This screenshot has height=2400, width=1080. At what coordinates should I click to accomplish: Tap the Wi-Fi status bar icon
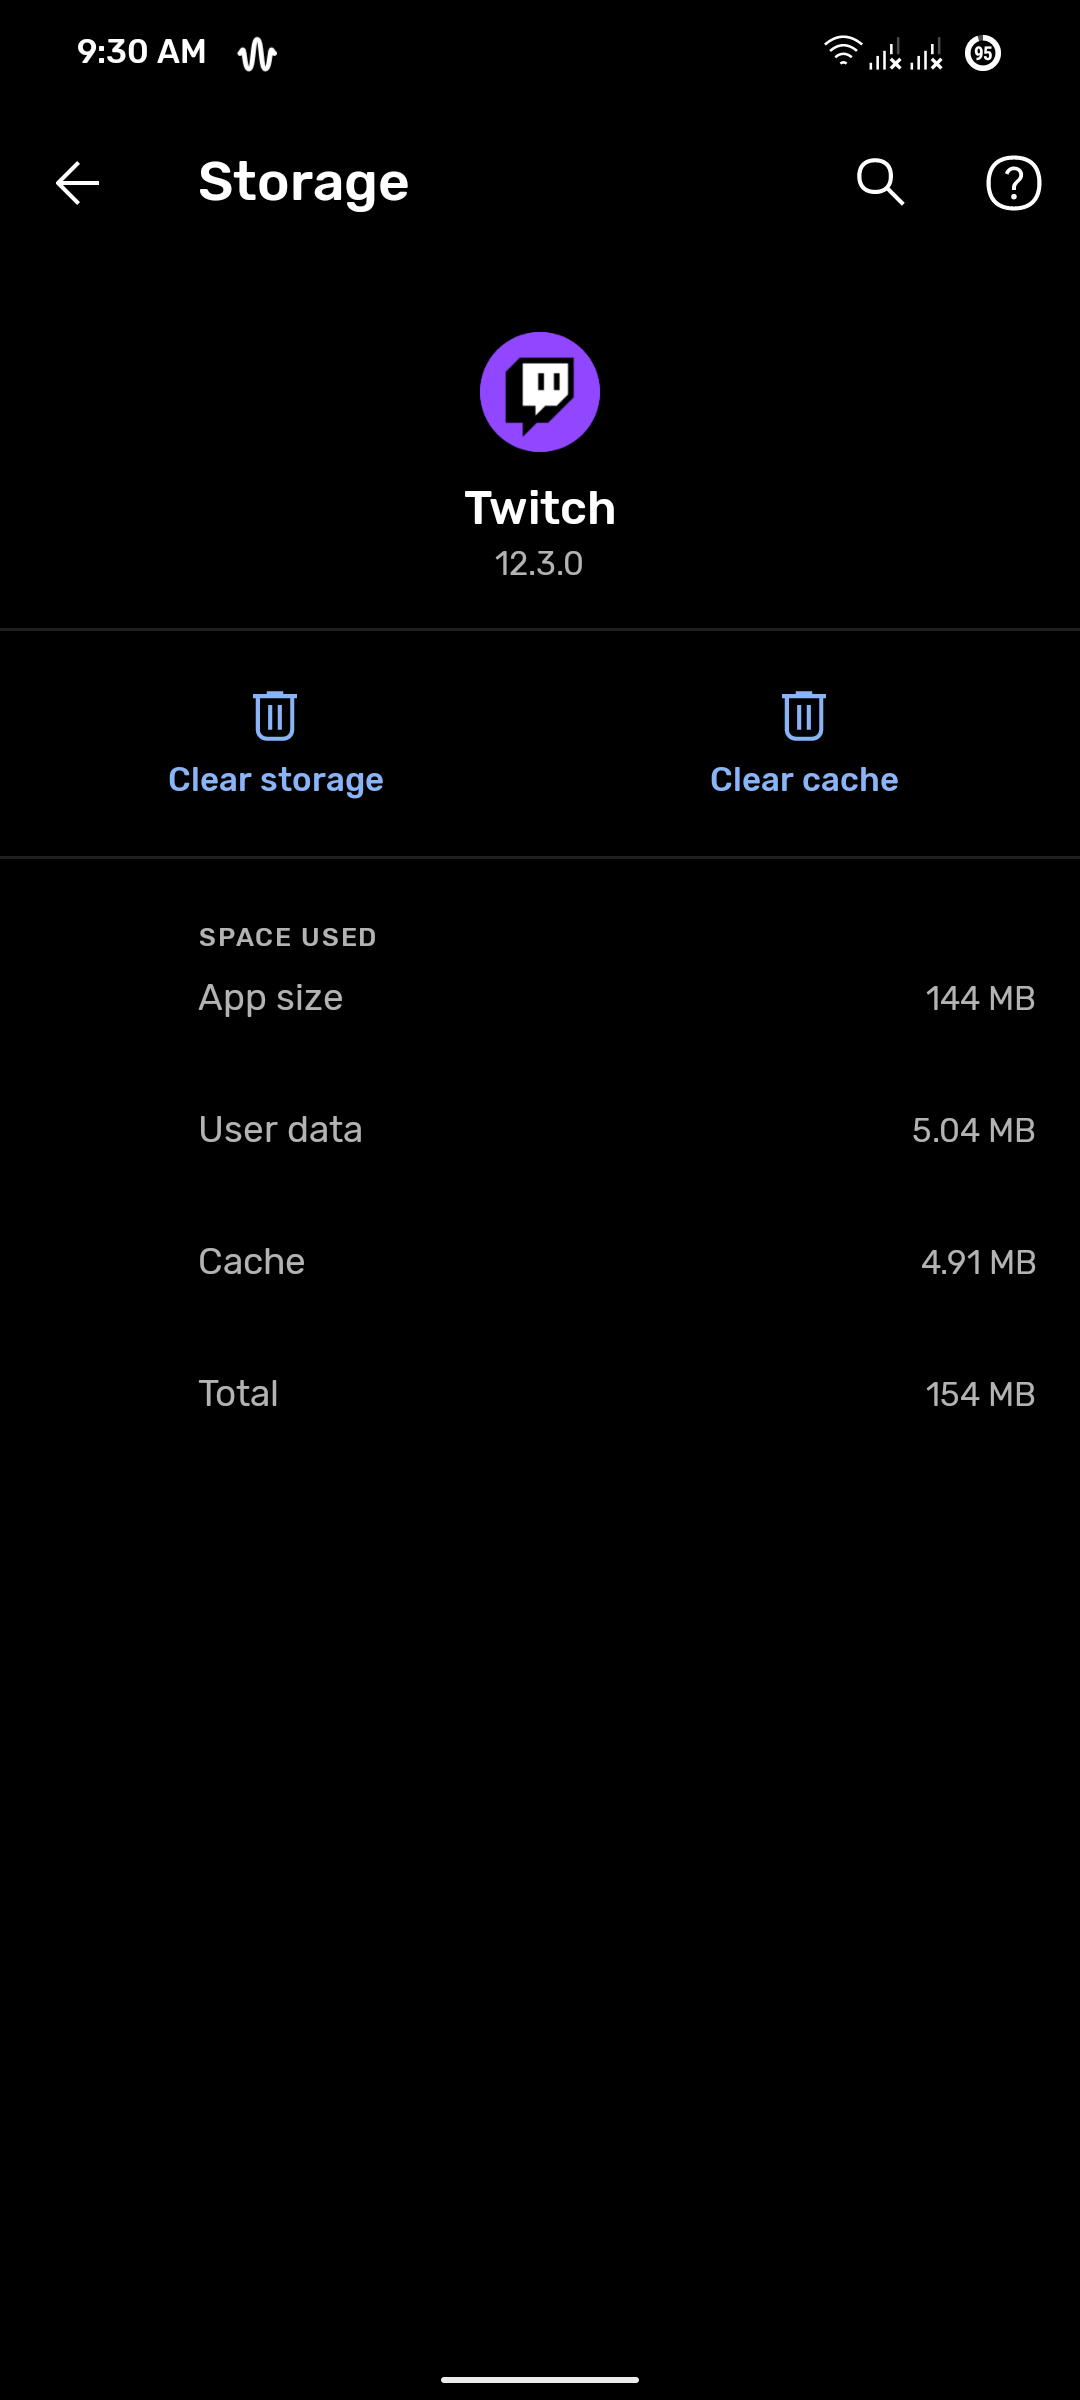(x=842, y=51)
